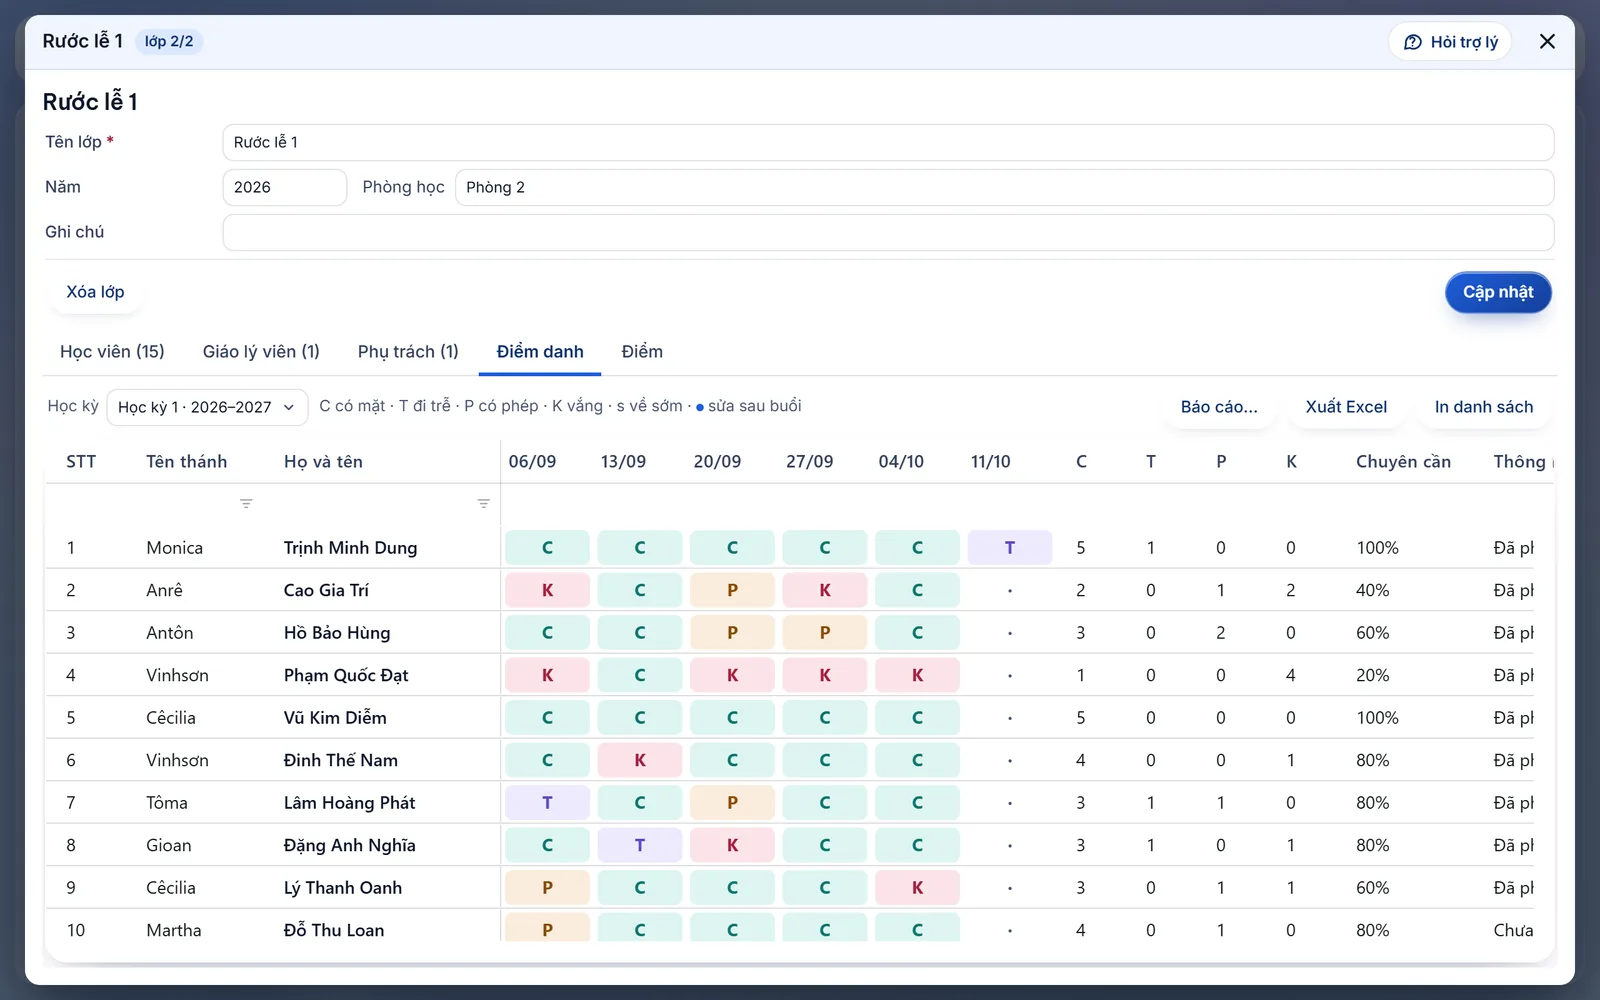Viewport: 1600px width, 1000px height.
Task: Click the name Phạm Quốc Đạt
Action: tap(346, 675)
